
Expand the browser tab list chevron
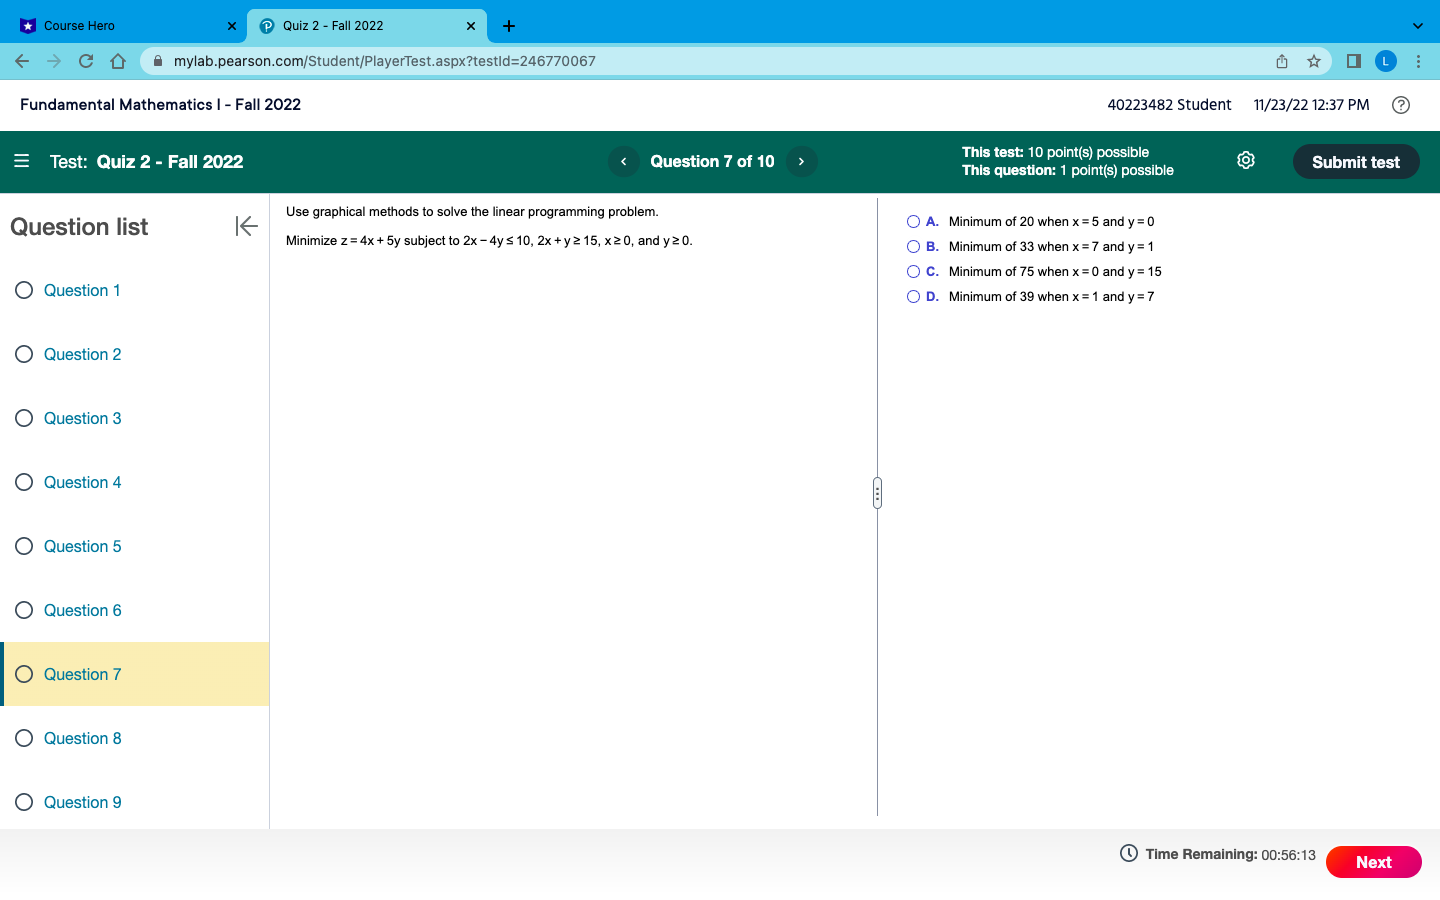[1418, 25]
